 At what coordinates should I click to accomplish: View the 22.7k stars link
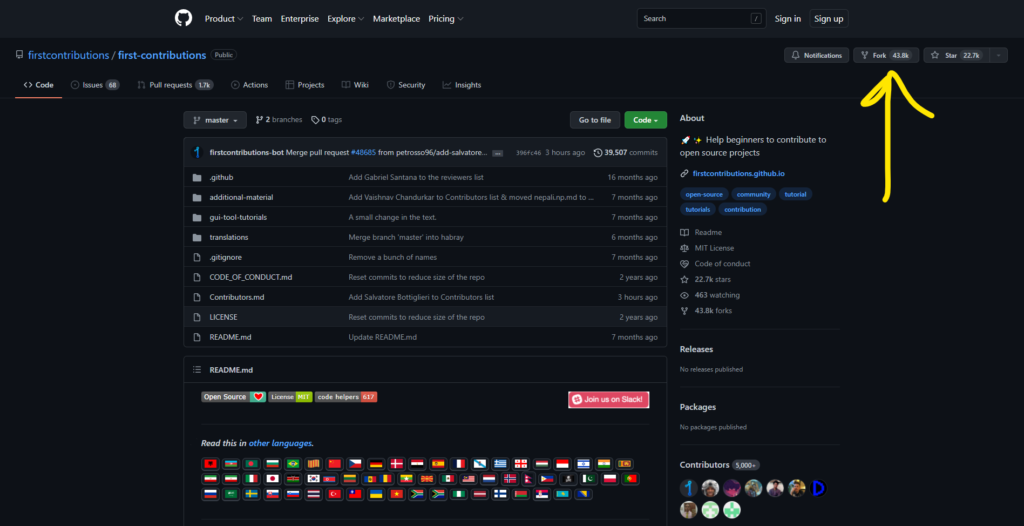pos(705,280)
